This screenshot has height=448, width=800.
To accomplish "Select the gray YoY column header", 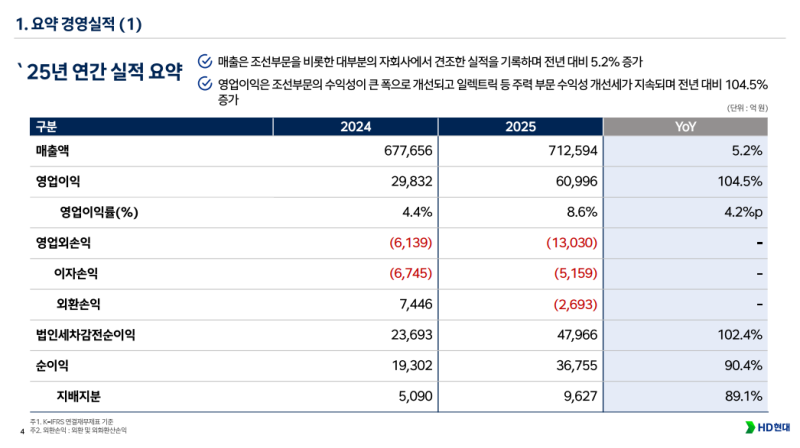I will tap(687, 127).
